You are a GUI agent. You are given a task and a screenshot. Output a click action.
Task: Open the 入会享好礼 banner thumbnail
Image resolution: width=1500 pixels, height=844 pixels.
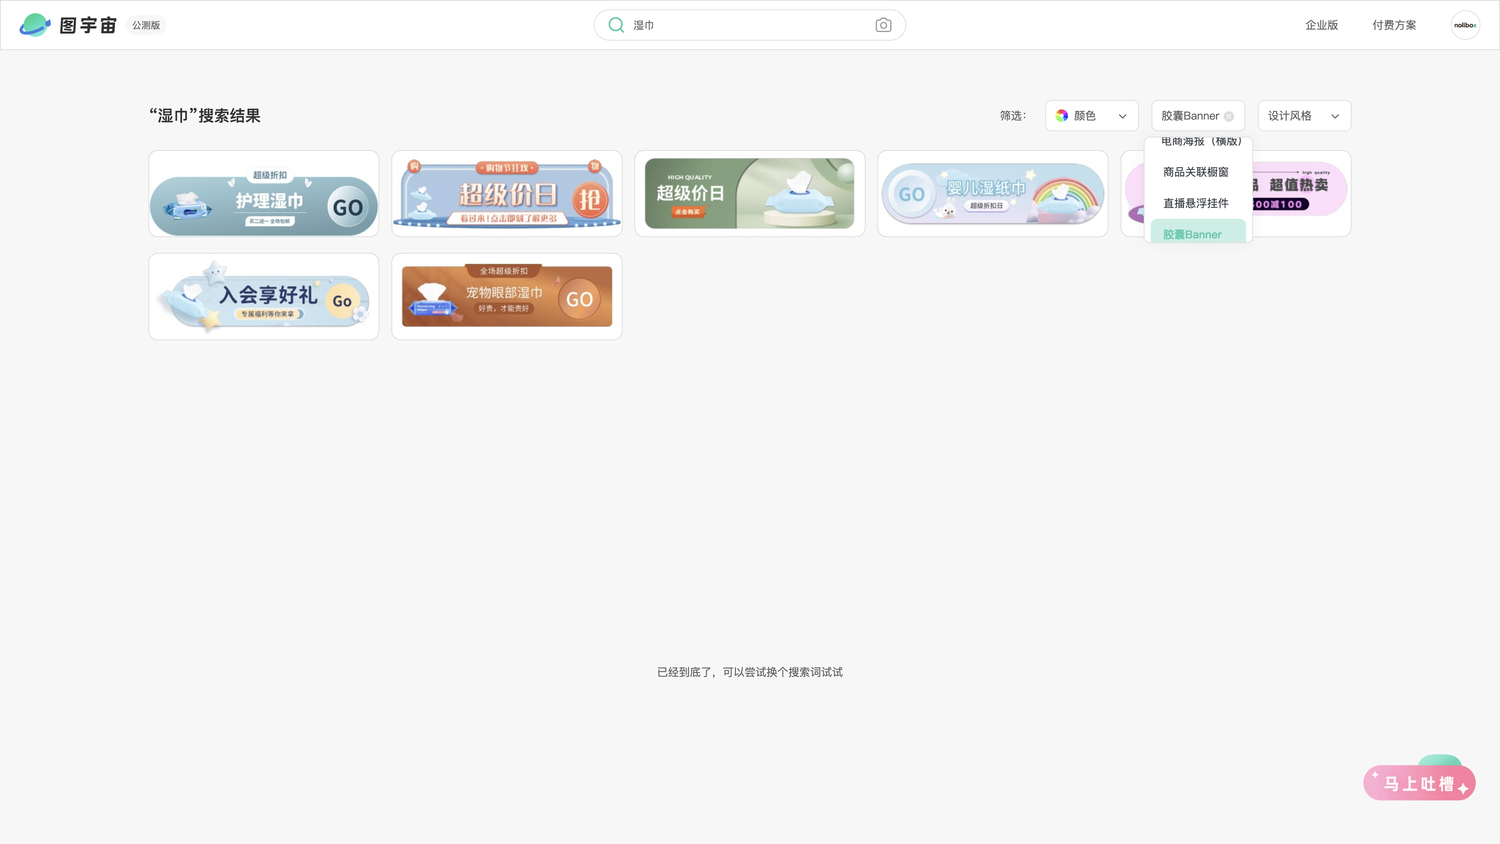(264, 296)
